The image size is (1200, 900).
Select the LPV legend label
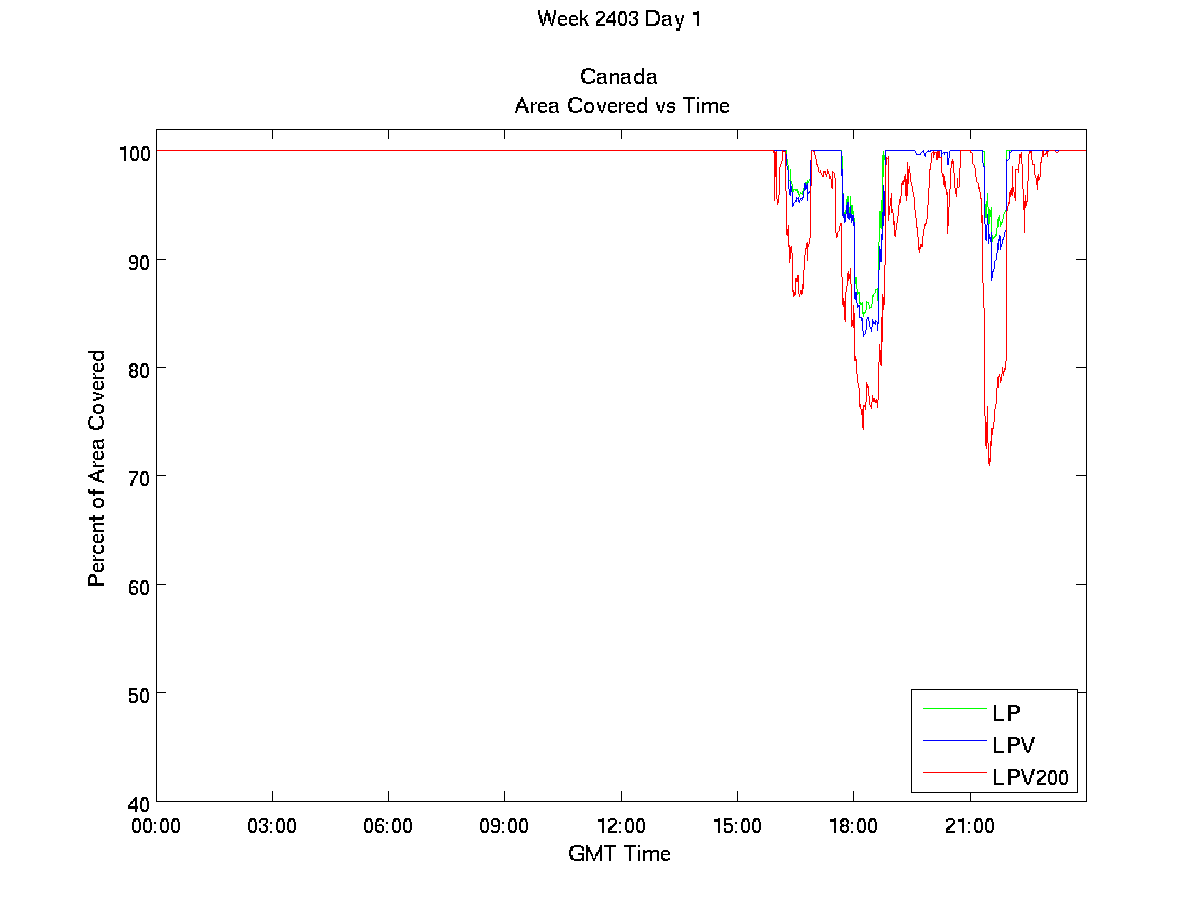coord(1014,745)
